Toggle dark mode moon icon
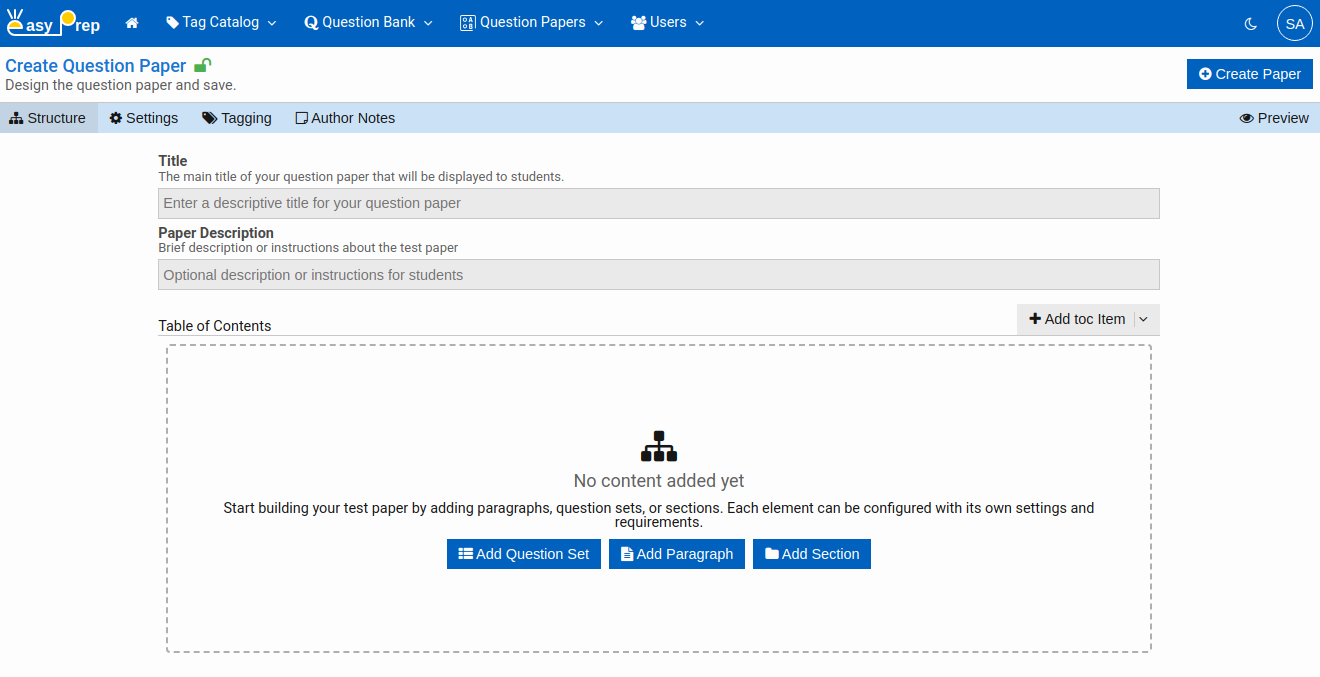Image resolution: width=1320 pixels, height=677 pixels. point(1250,23)
